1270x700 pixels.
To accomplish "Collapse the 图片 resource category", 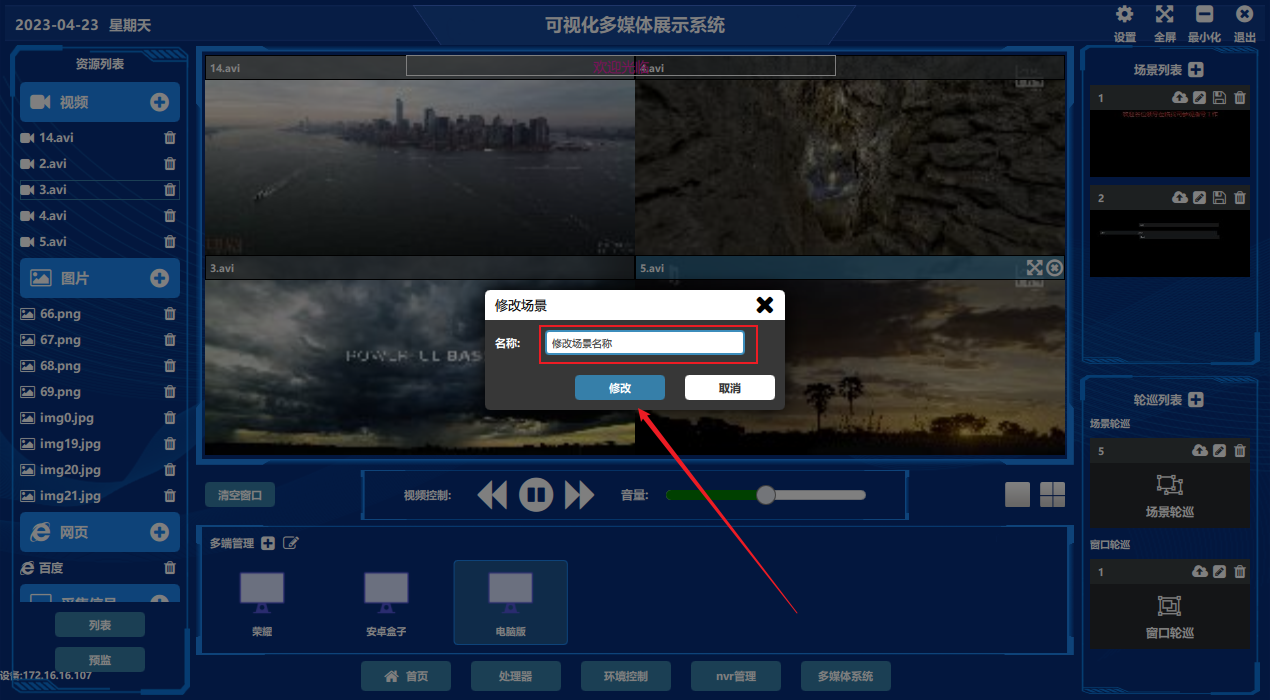I will [100, 278].
